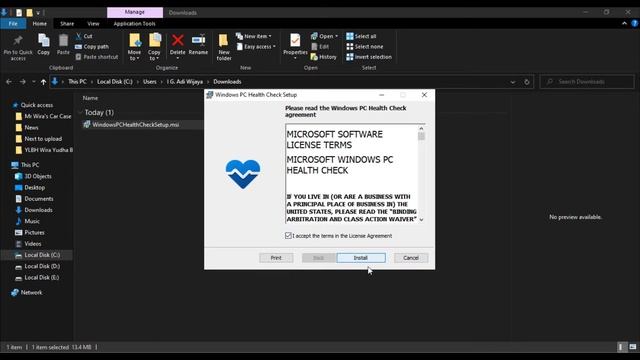640x360 pixels.
Task: Go forward in Explorer navigation
Action: pos(22,82)
